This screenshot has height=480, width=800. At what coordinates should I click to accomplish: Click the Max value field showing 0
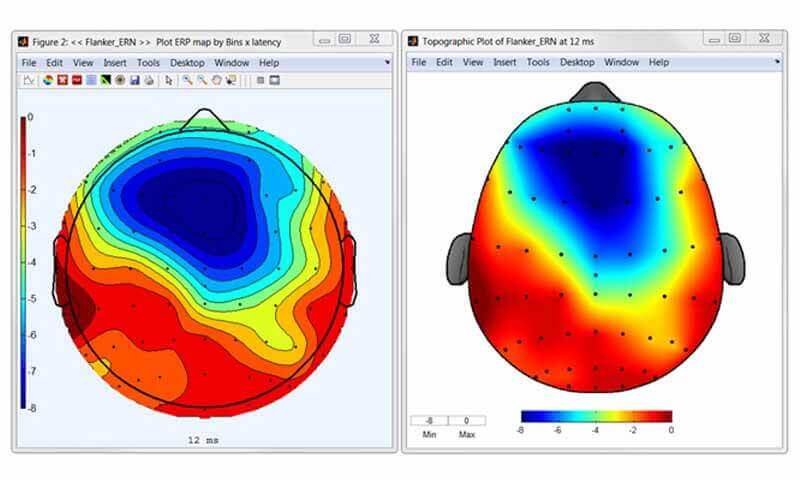(467, 421)
